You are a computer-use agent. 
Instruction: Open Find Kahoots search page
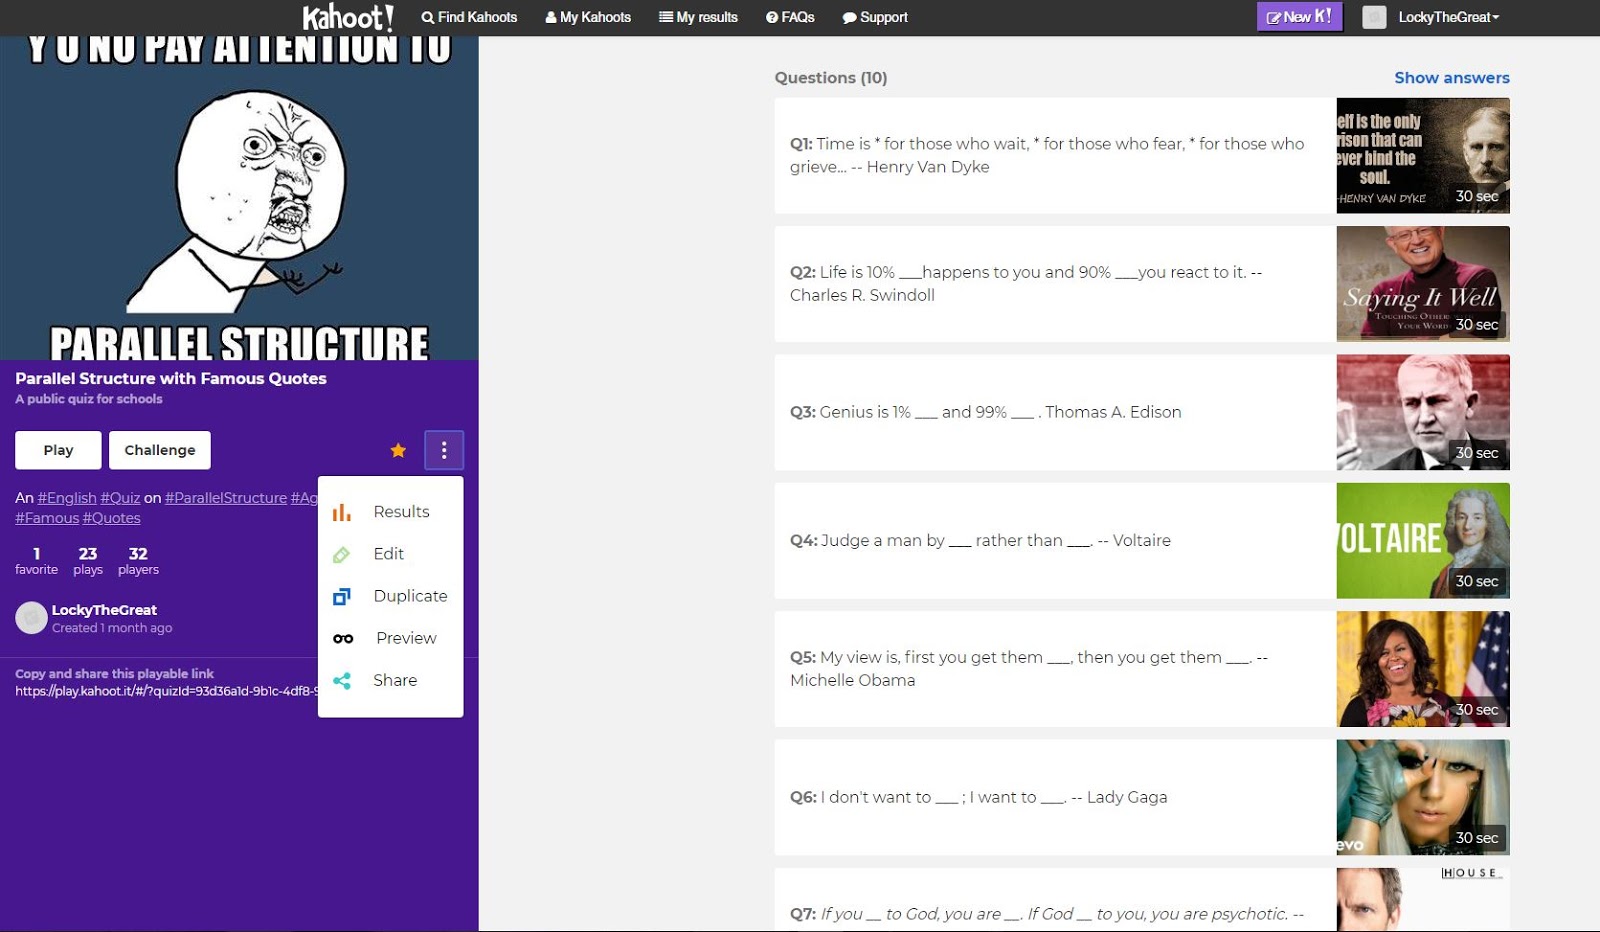469,17
